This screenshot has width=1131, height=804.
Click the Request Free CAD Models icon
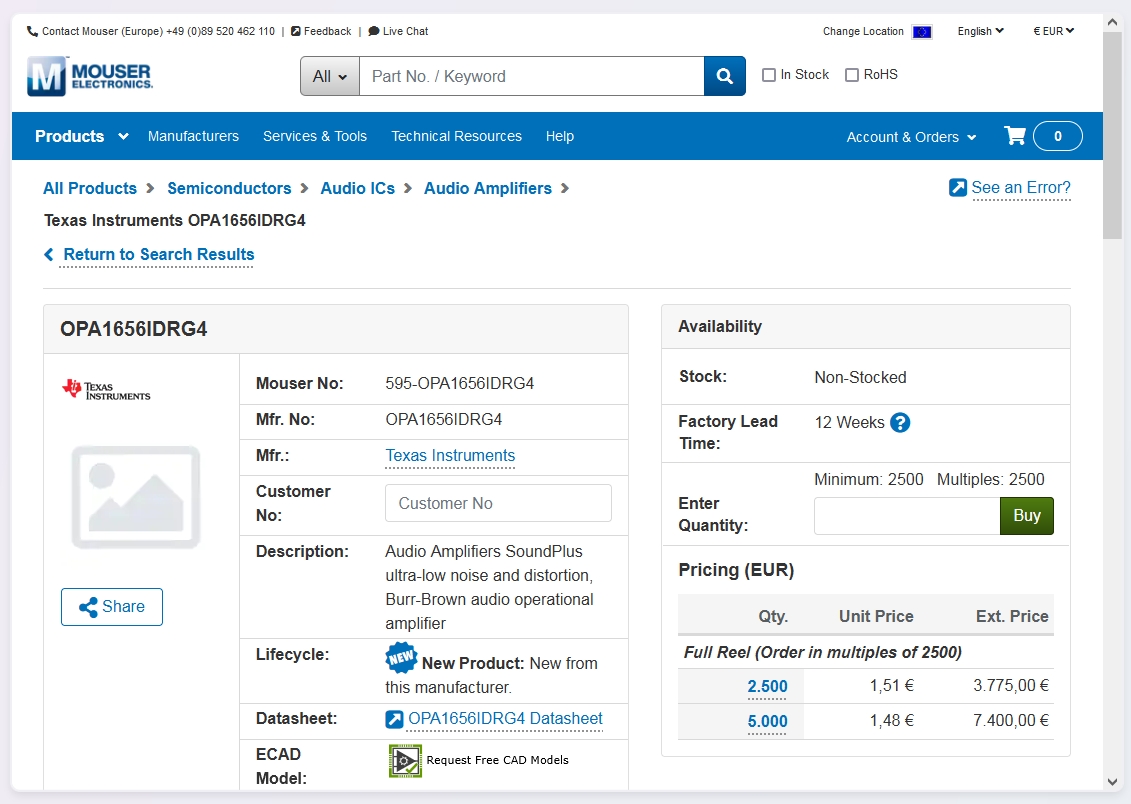405,760
